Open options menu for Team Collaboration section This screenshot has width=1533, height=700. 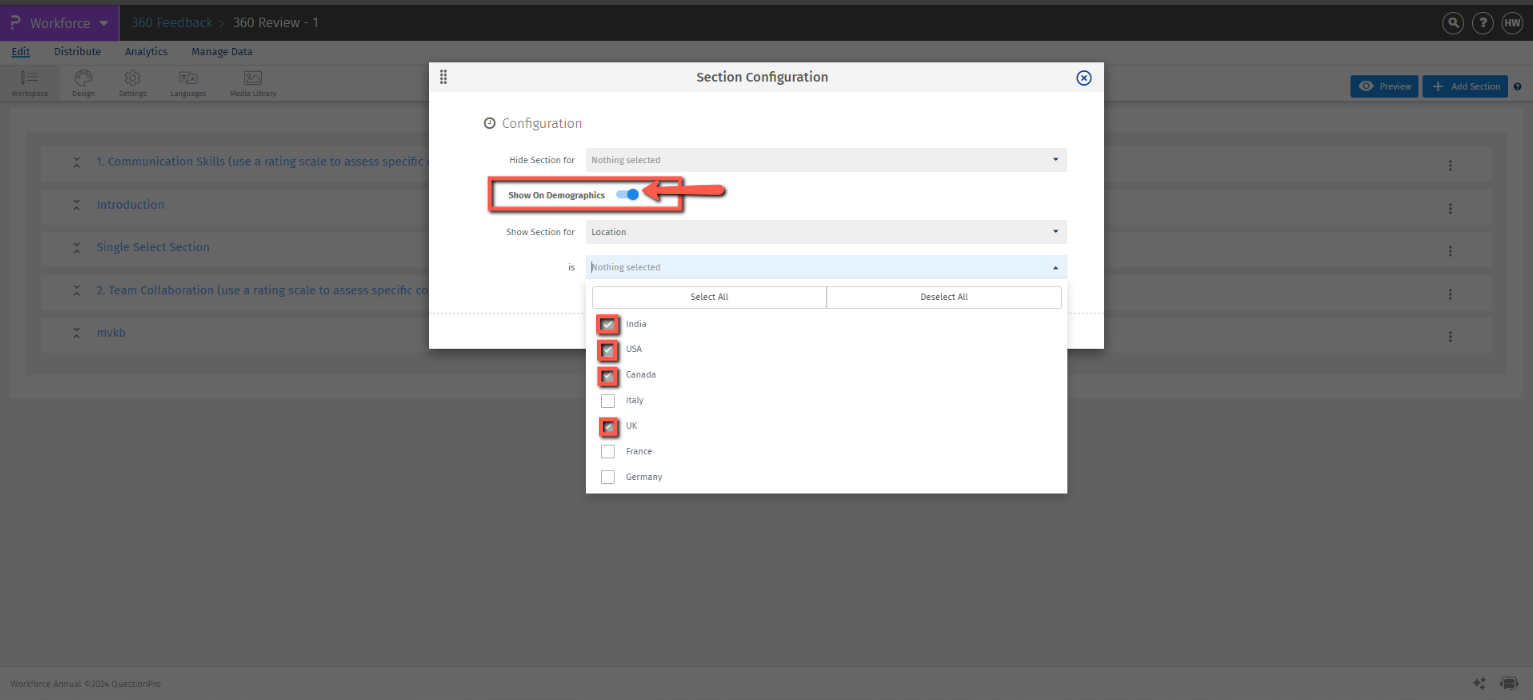tap(1450, 295)
